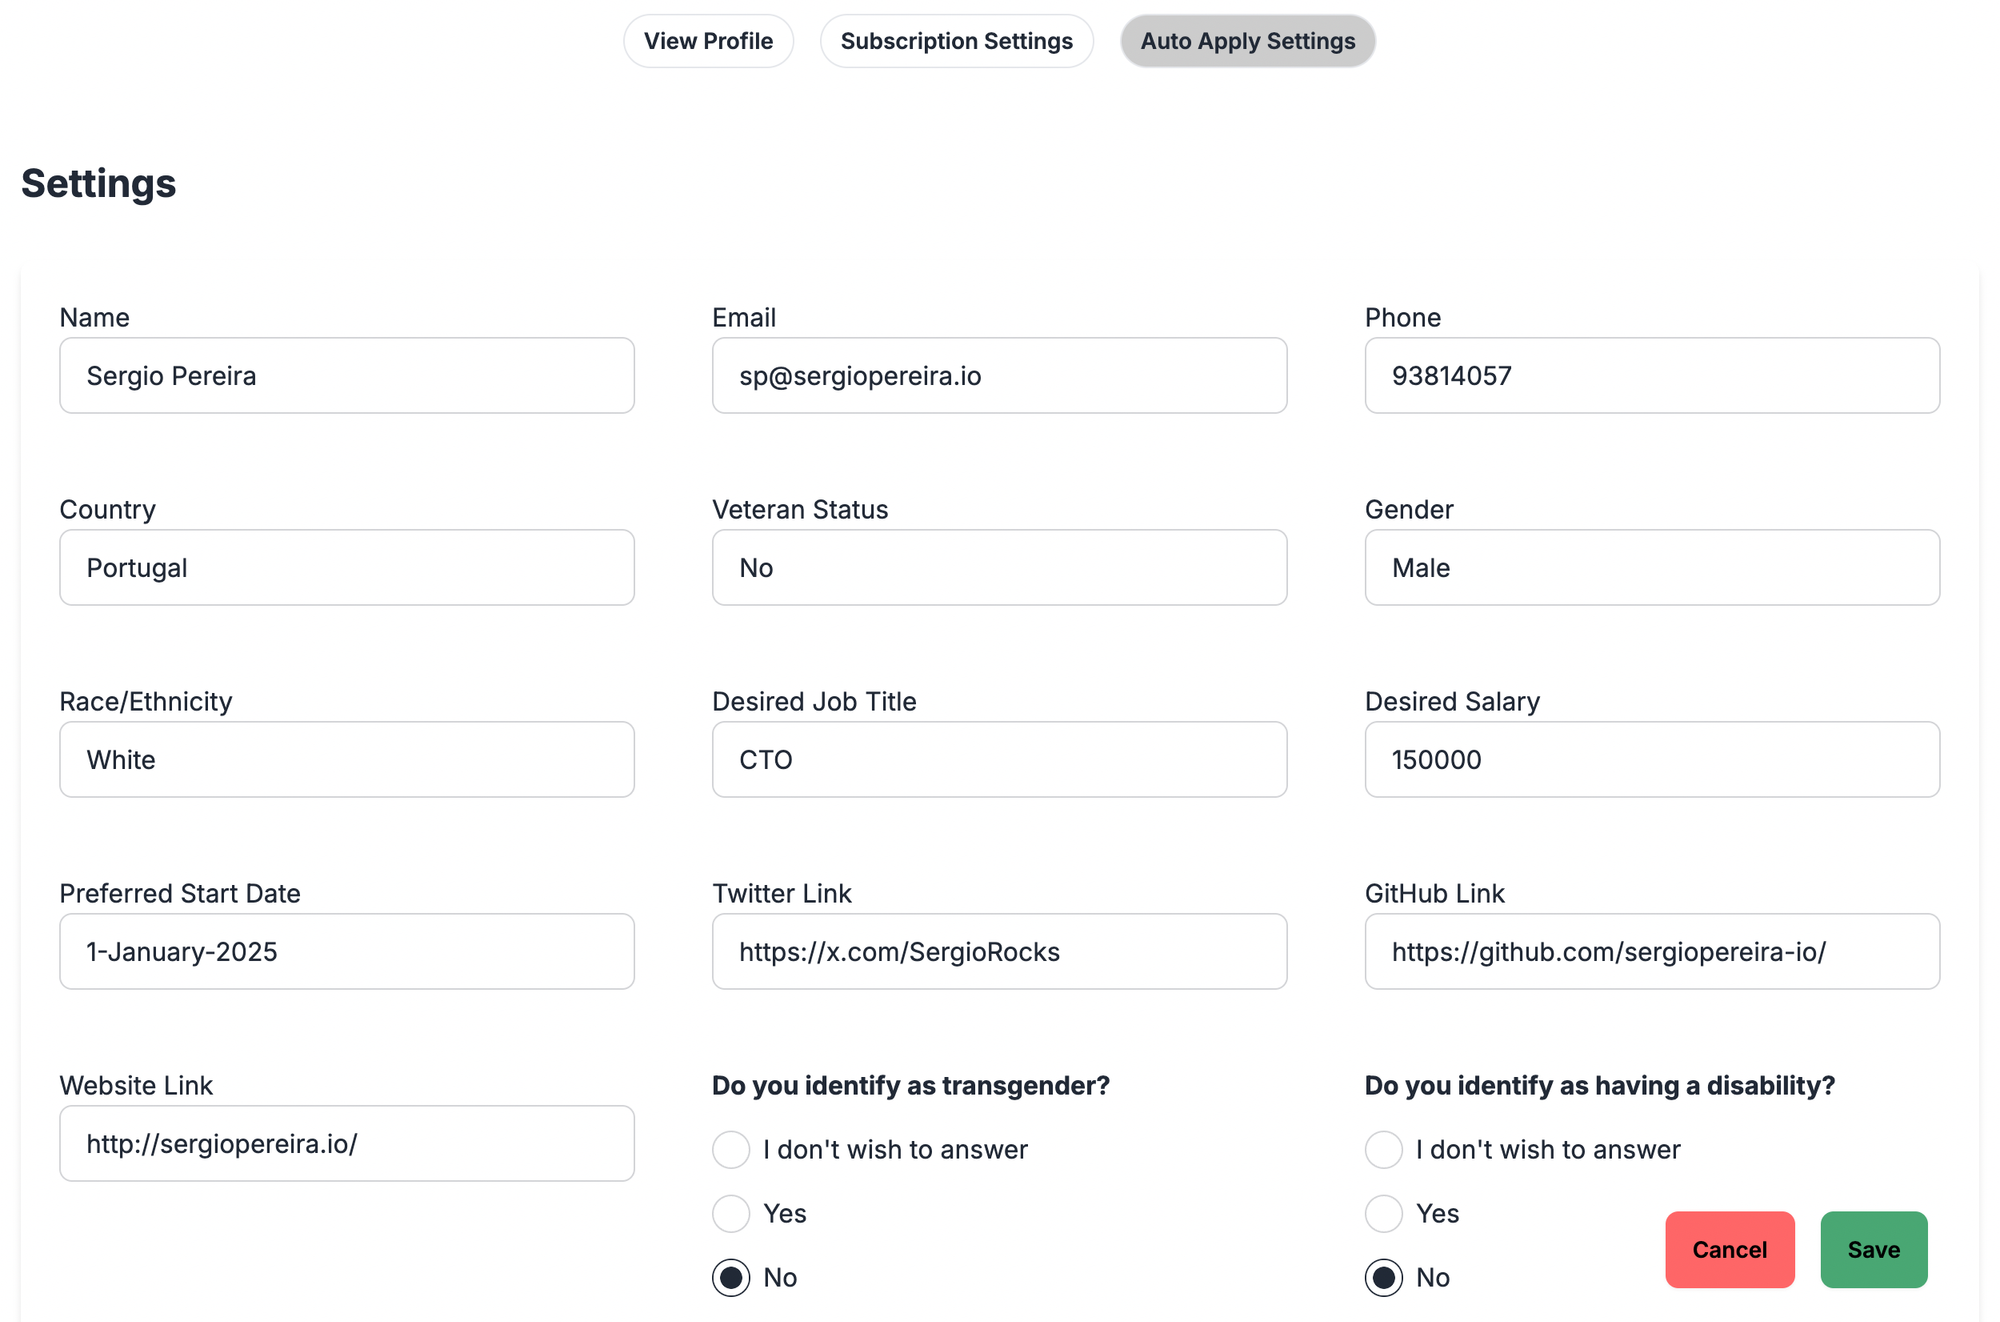
Task: Click the Desired Salary field
Action: click(x=1652, y=760)
